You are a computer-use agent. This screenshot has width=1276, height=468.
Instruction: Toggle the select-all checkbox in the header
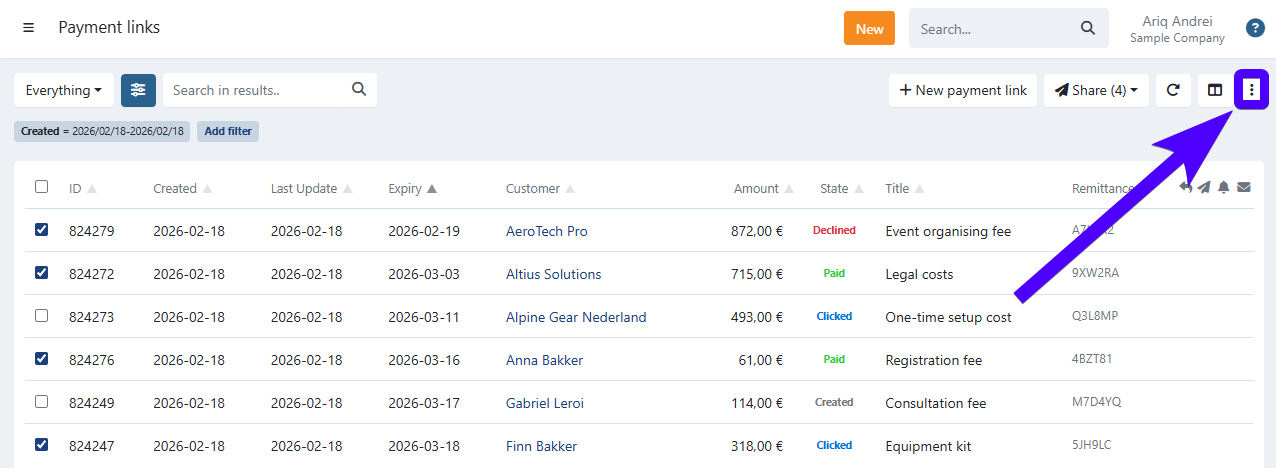pos(41,187)
